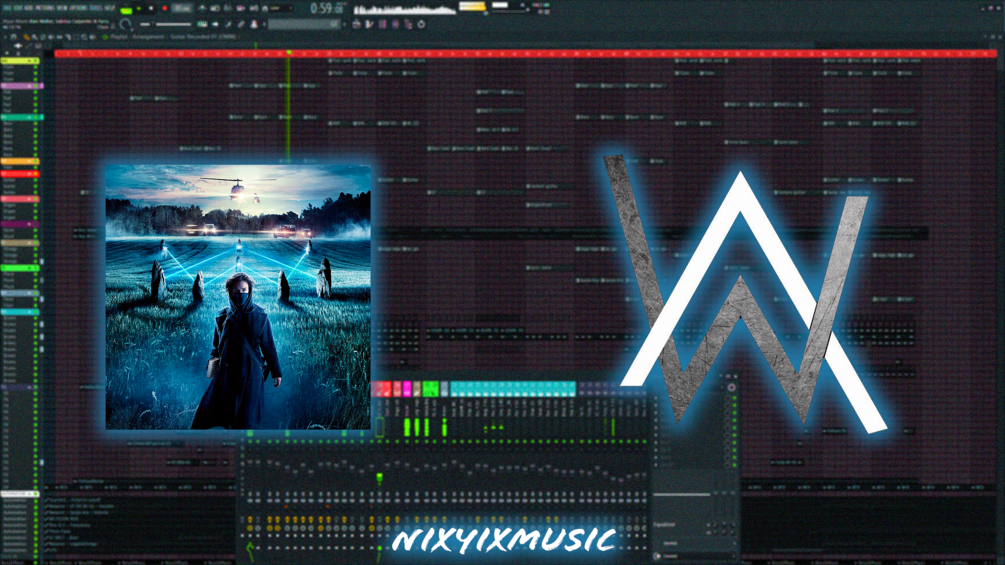
Task: Open the FILE menu
Action: (x=6, y=8)
